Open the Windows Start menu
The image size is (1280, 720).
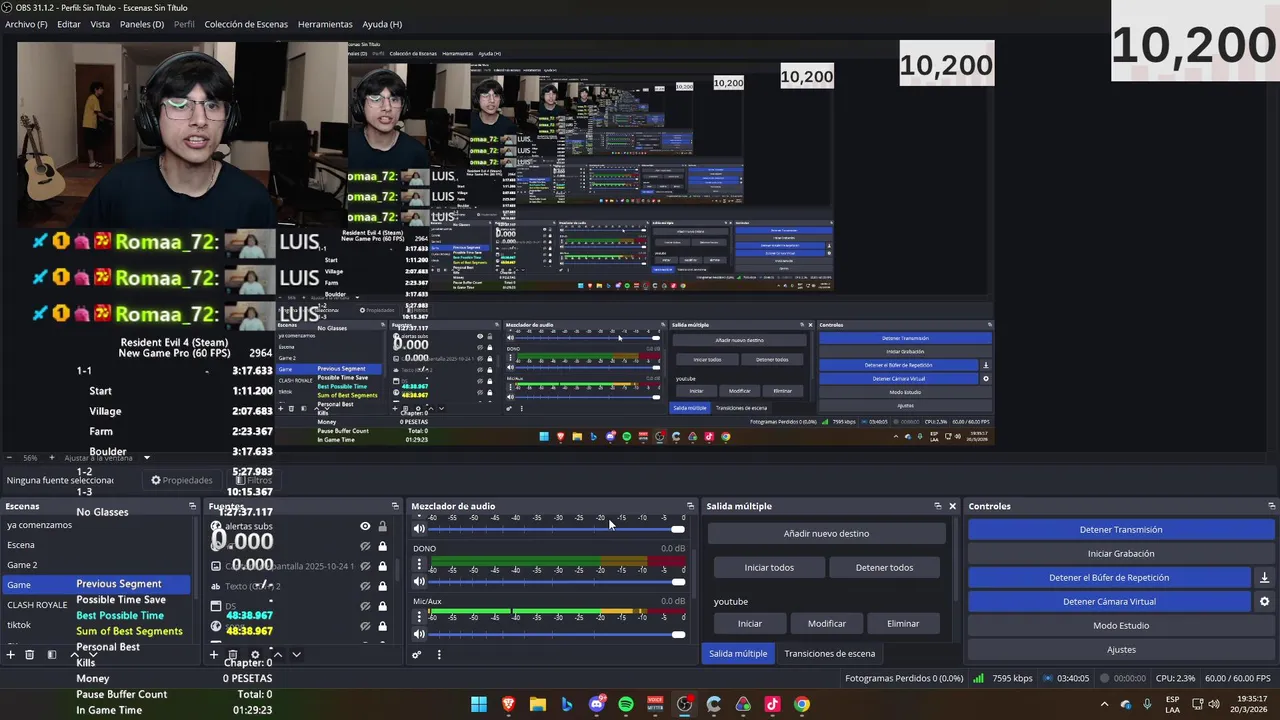pos(479,704)
